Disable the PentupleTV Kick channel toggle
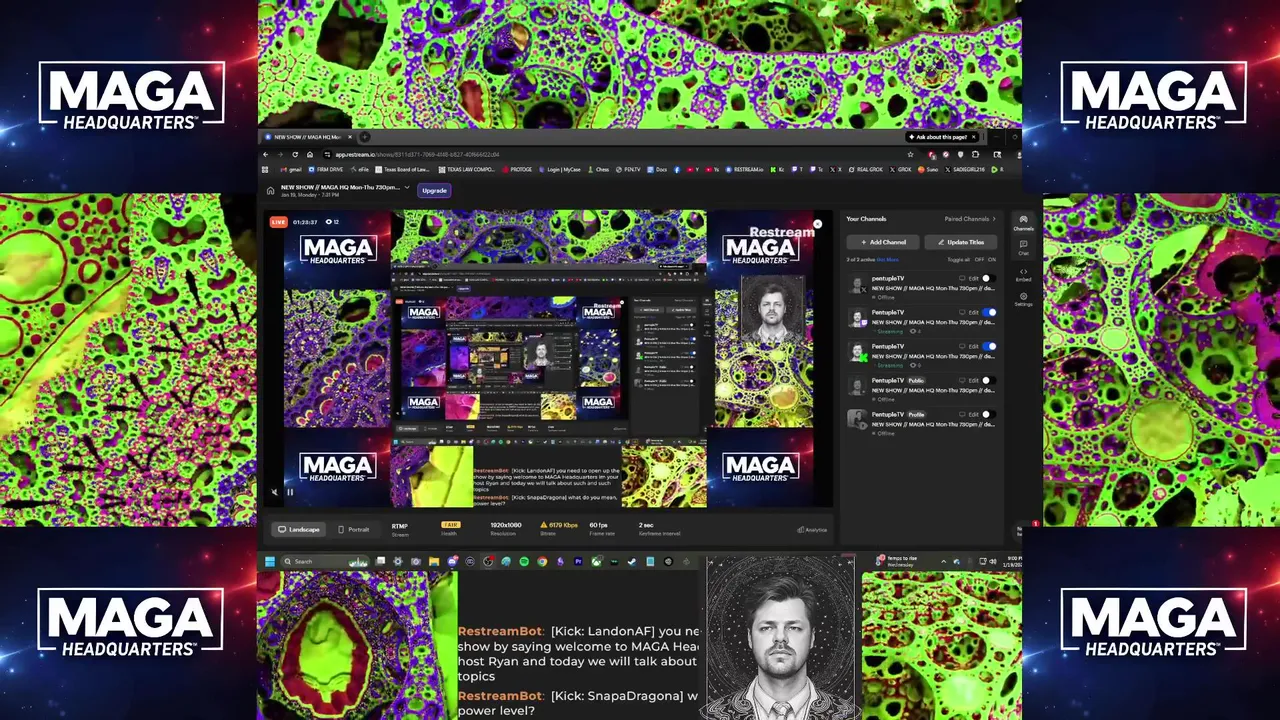This screenshot has width=1280, height=720. point(989,347)
